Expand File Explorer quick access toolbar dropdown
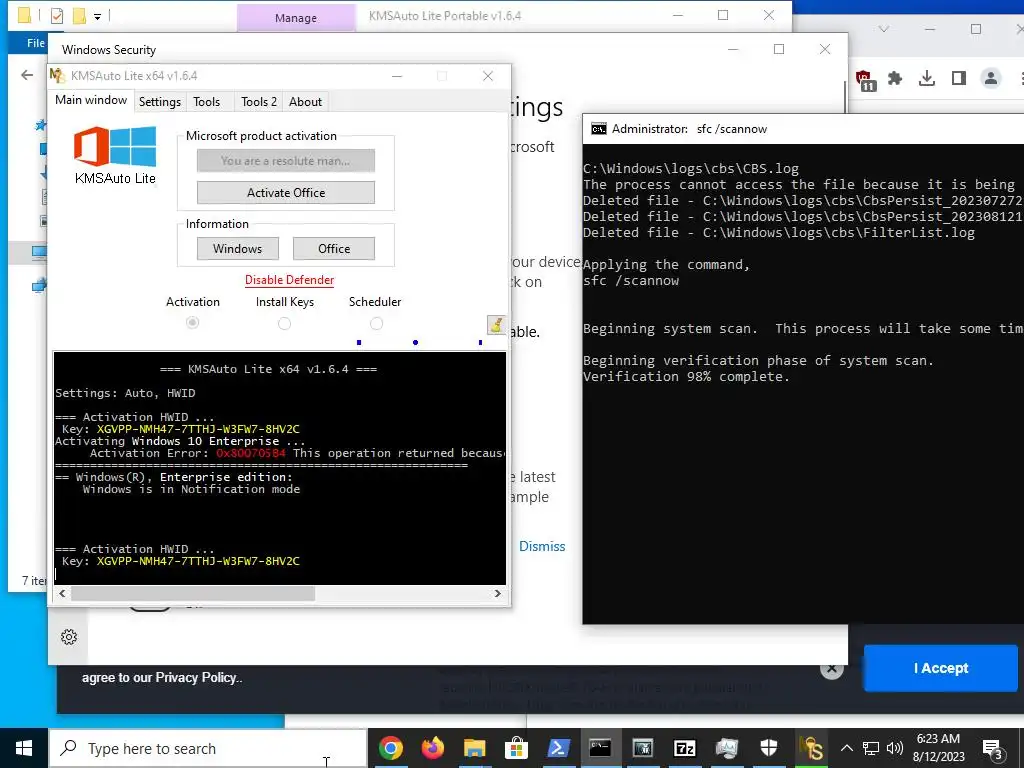This screenshot has width=1024, height=768. click(97, 16)
